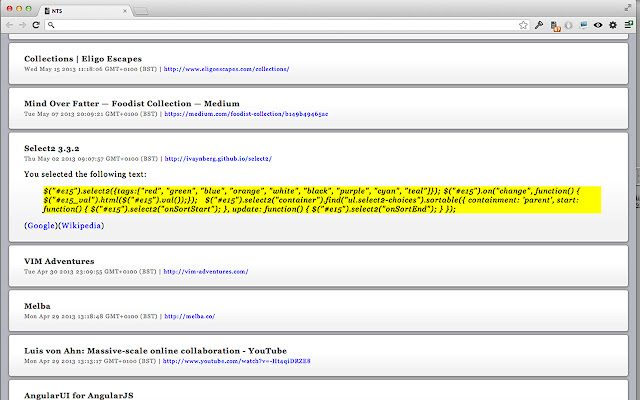This screenshot has height=400, width=640.
Task: Open the medium.com foodist-collection link
Action: click(246, 114)
